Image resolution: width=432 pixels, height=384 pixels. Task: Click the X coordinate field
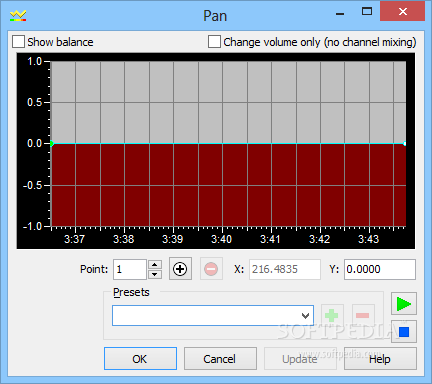[285, 269]
